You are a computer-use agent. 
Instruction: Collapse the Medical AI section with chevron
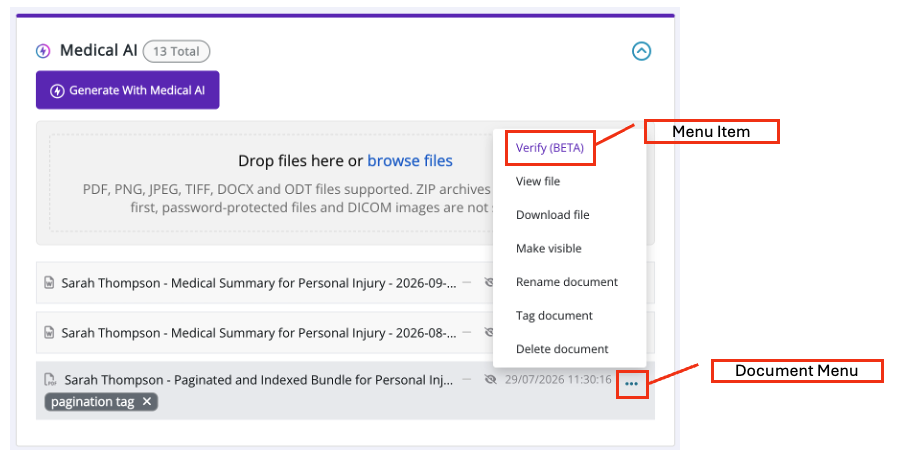642,51
